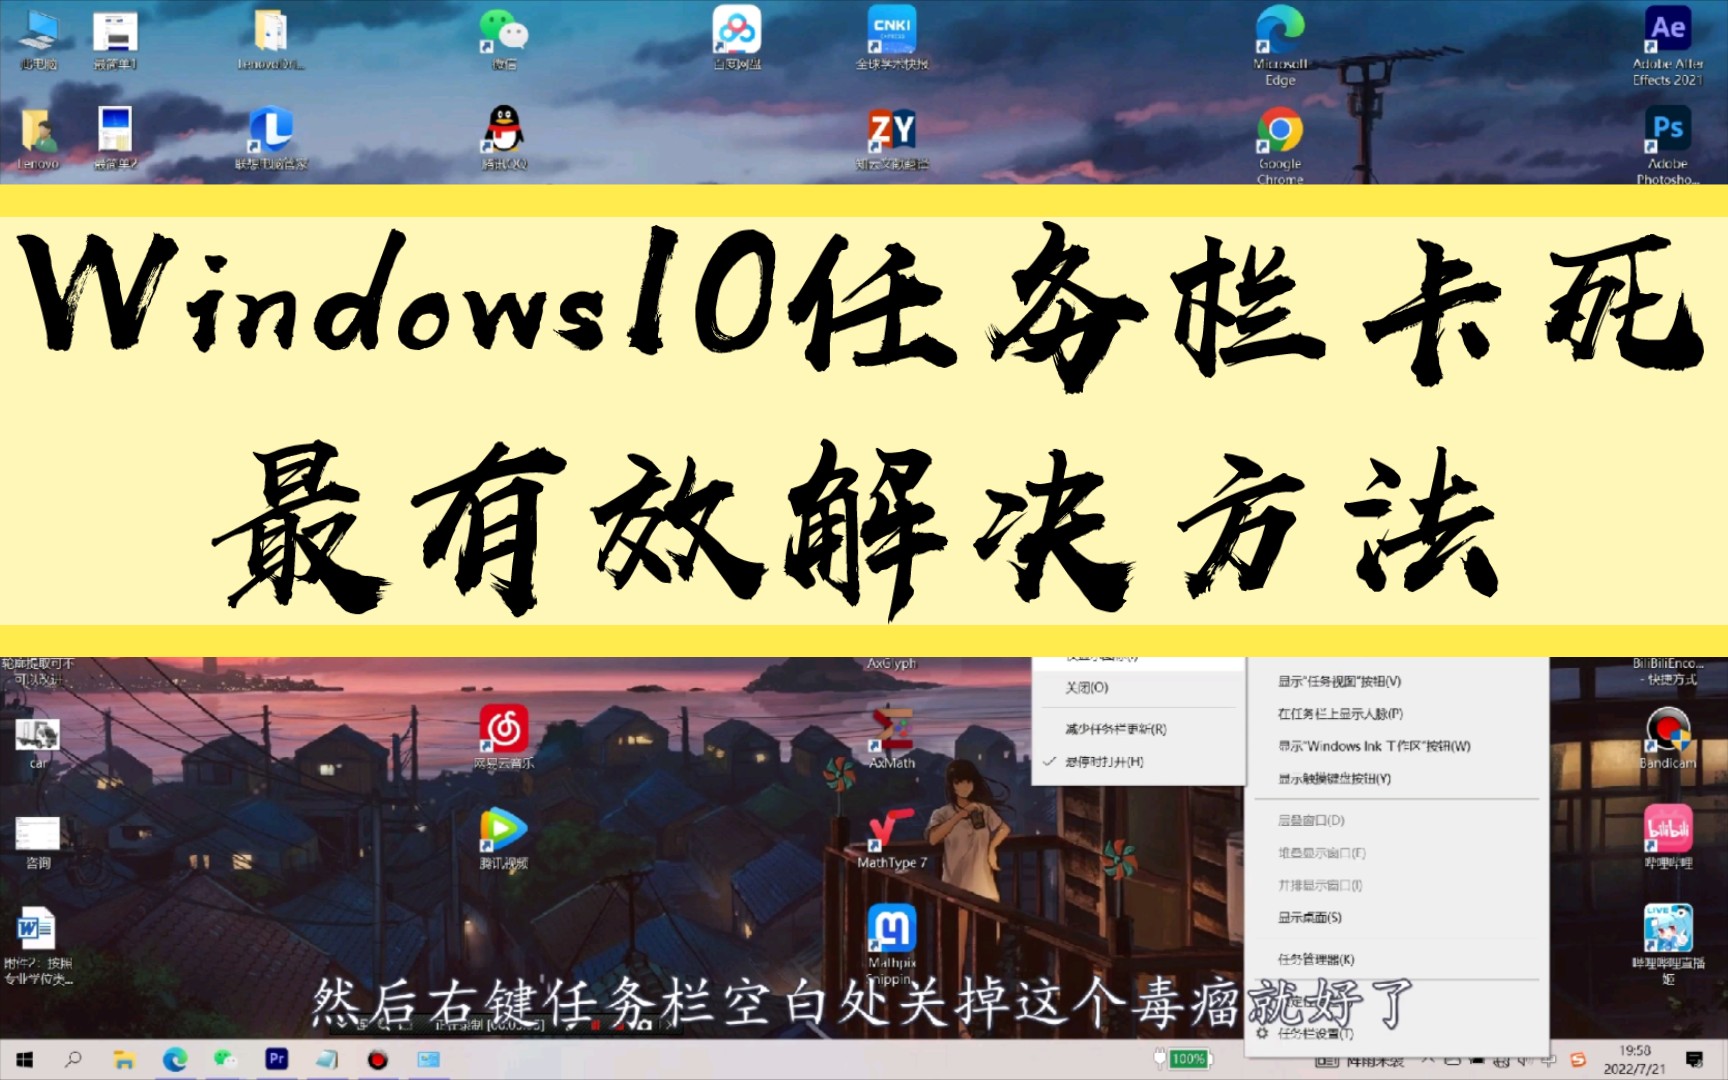Image resolution: width=1728 pixels, height=1080 pixels.
Task: Open 任务栏设置(T) with gear icon
Action: (x=1396, y=1033)
